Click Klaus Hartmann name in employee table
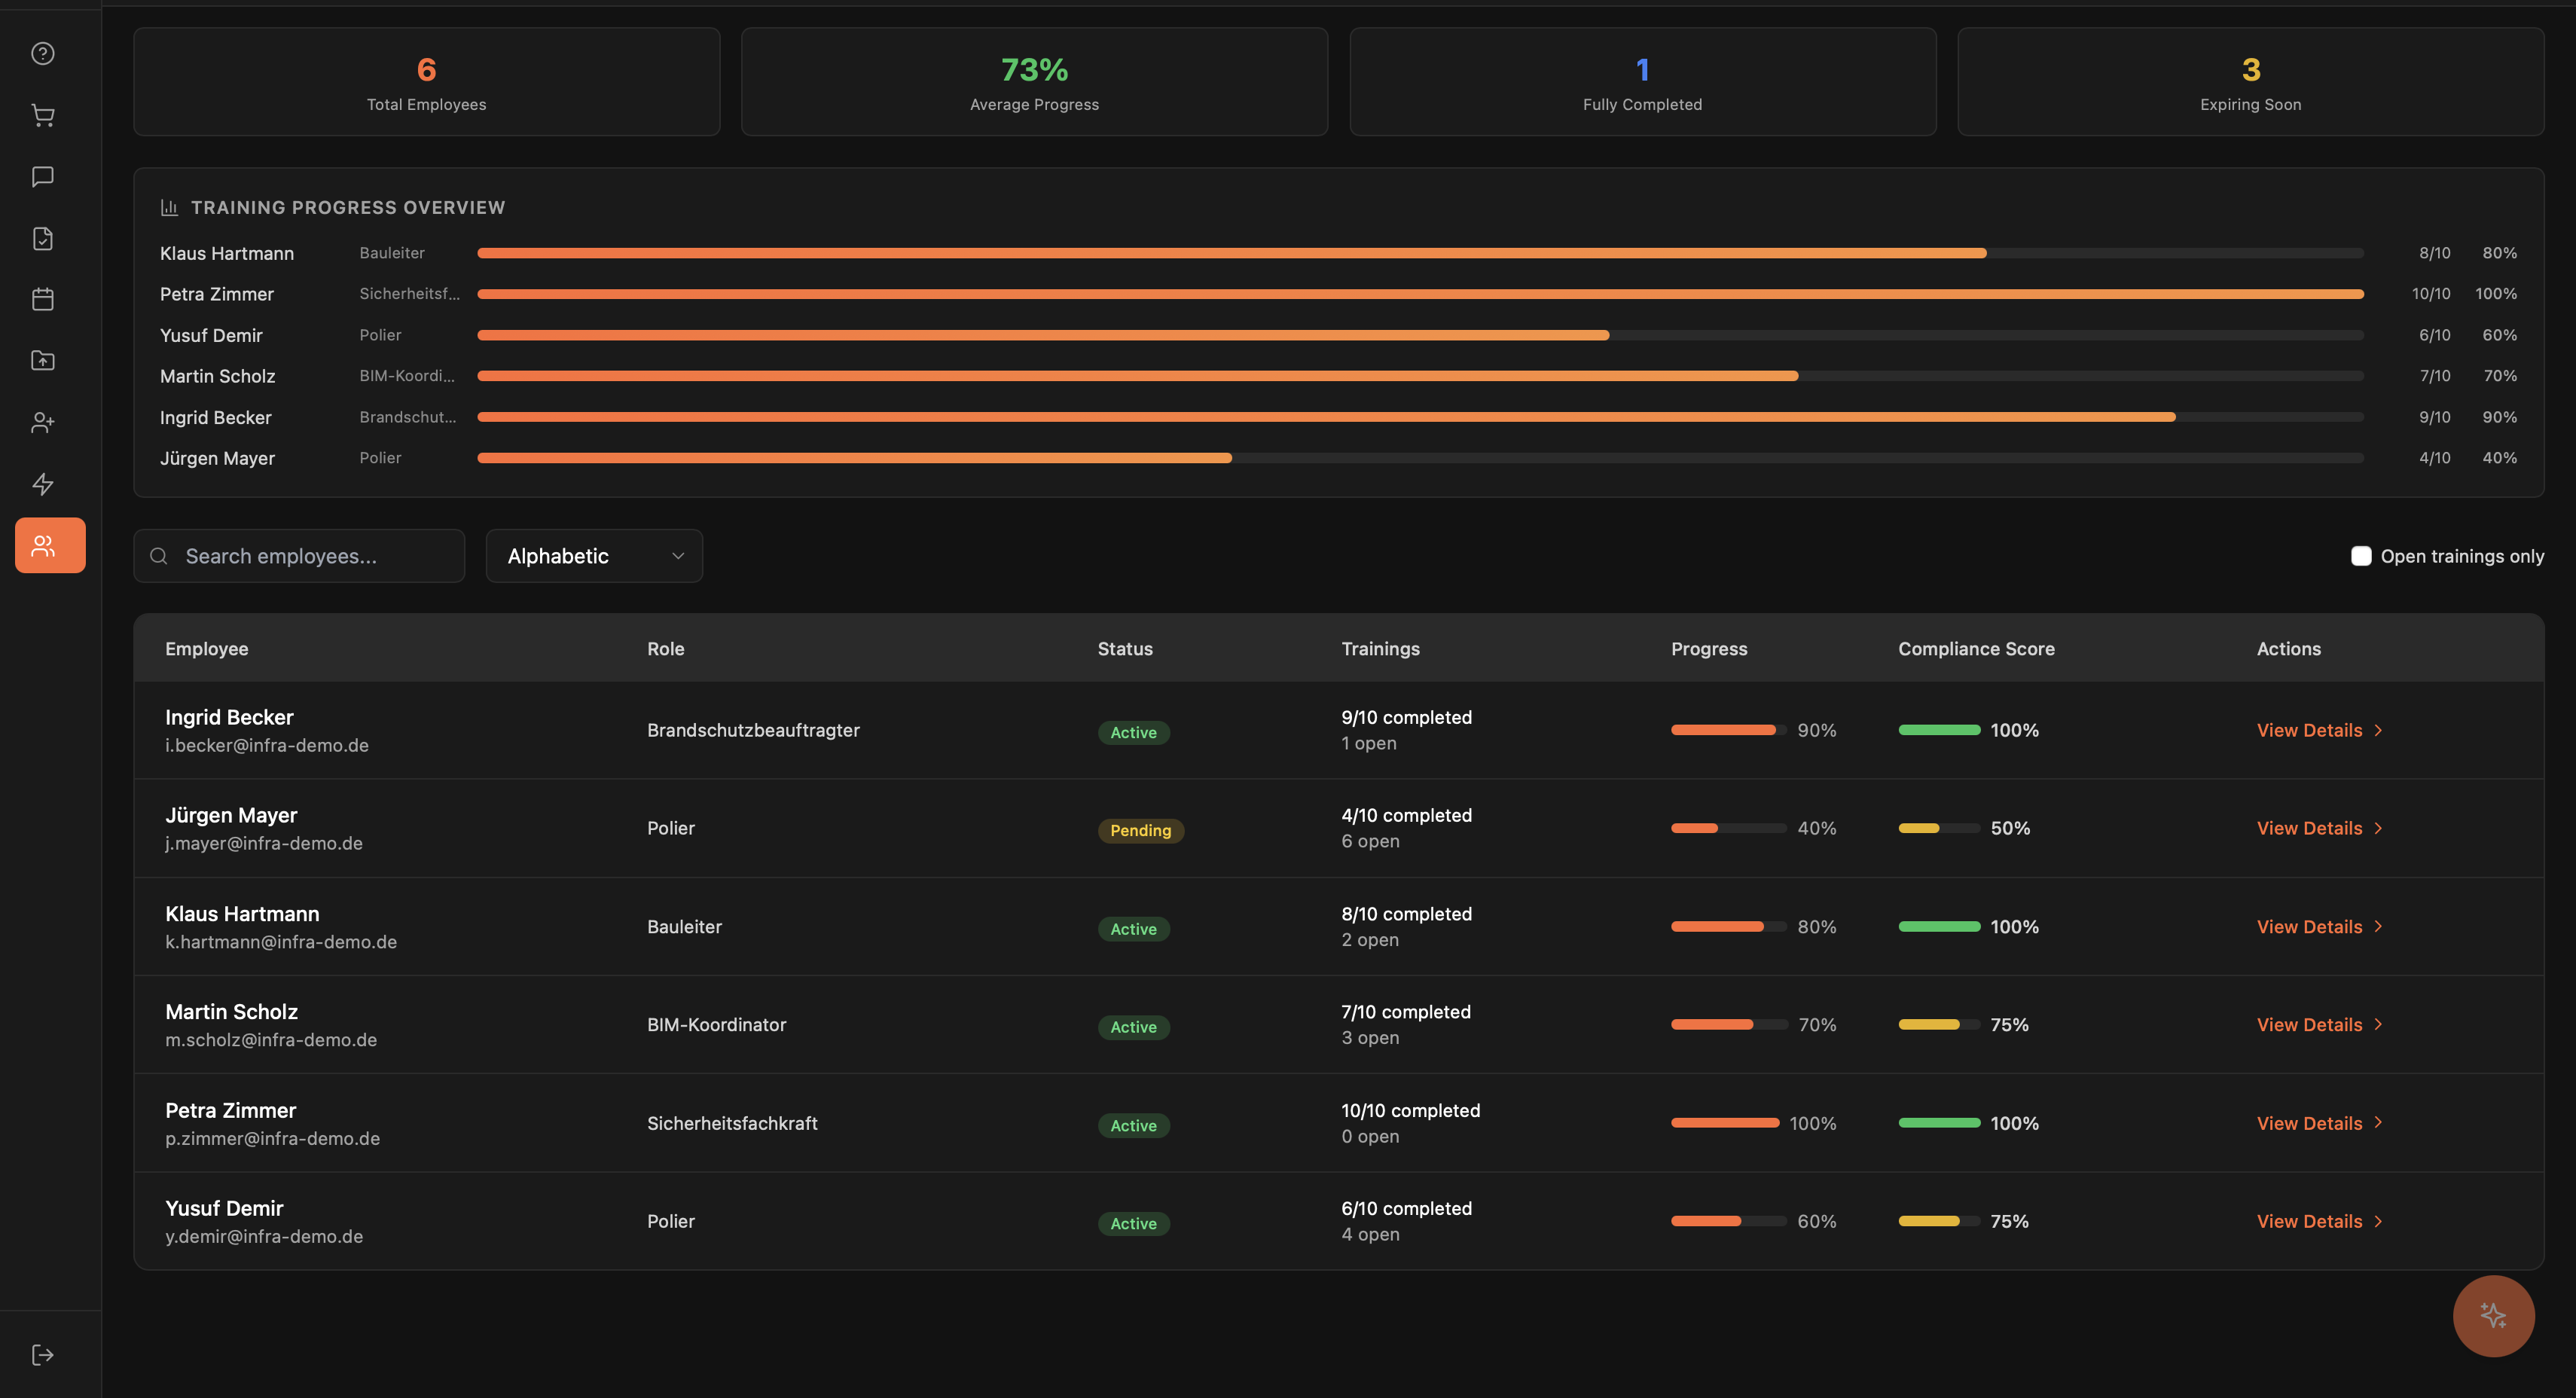Viewport: 2576px width, 1398px height. pos(242,914)
